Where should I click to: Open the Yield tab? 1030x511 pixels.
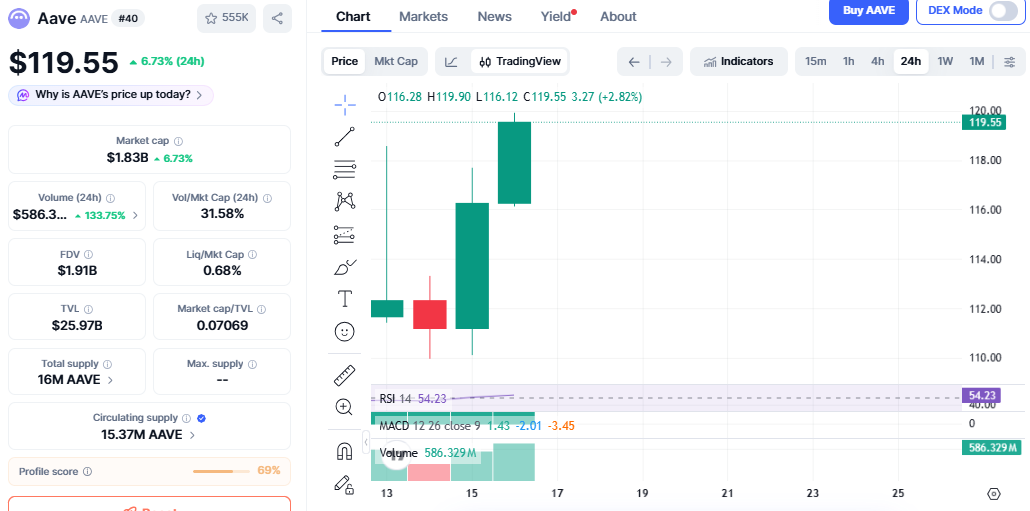tap(556, 17)
